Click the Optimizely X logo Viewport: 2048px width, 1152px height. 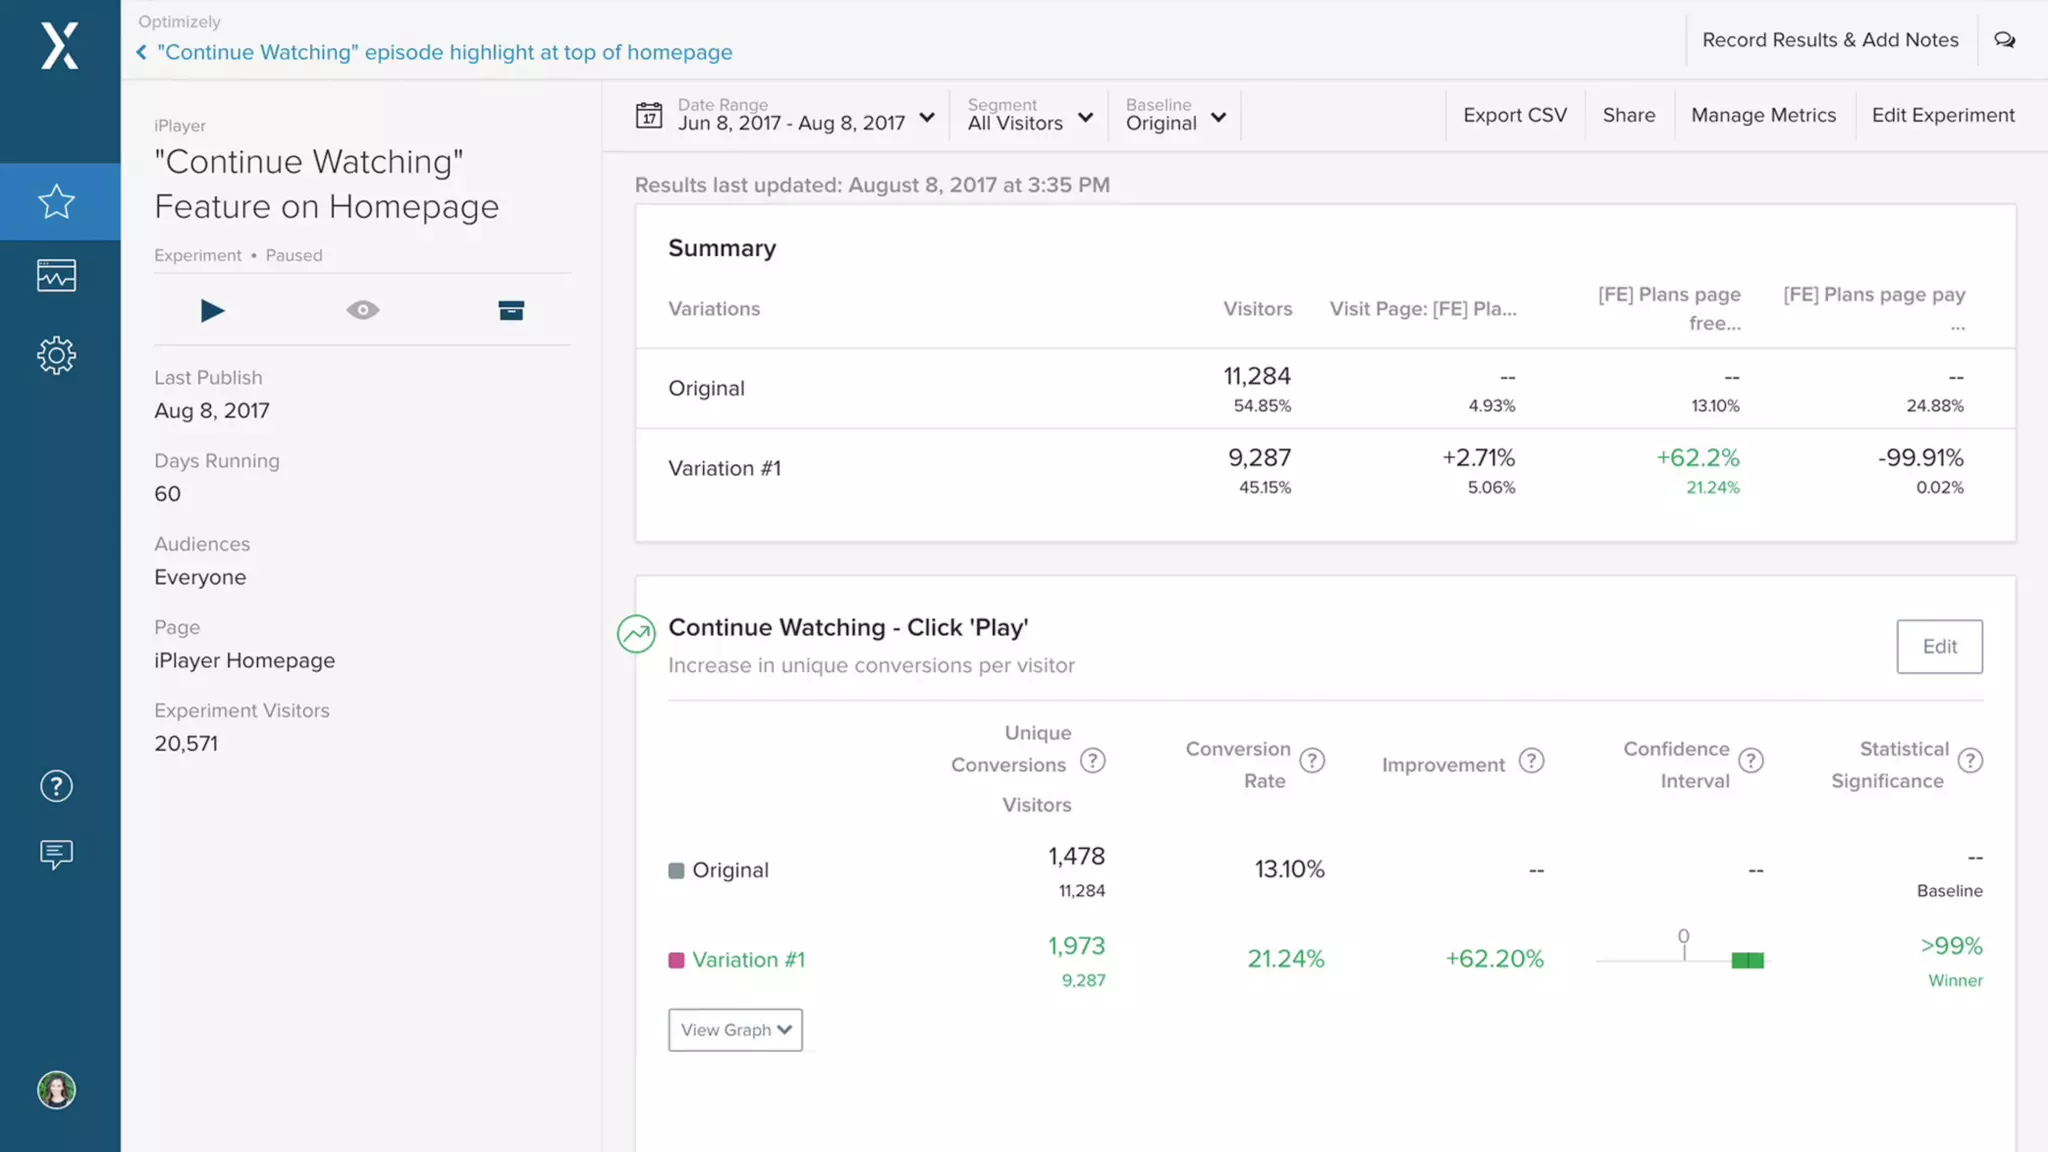(59, 46)
